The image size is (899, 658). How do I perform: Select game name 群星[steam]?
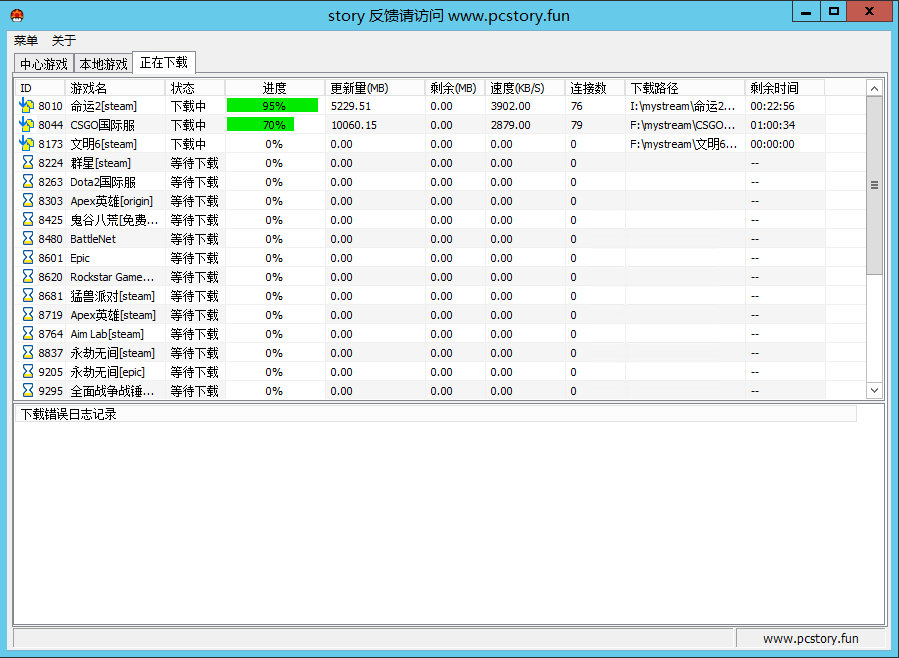[100, 163]
